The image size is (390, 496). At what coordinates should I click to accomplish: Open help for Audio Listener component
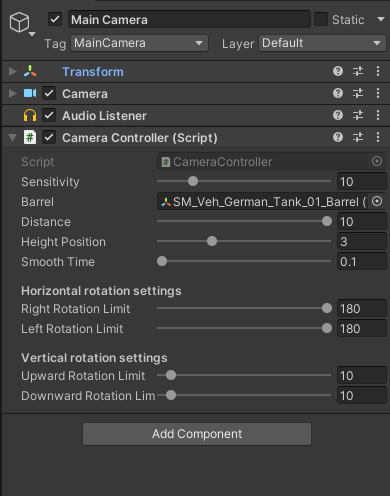338,115
